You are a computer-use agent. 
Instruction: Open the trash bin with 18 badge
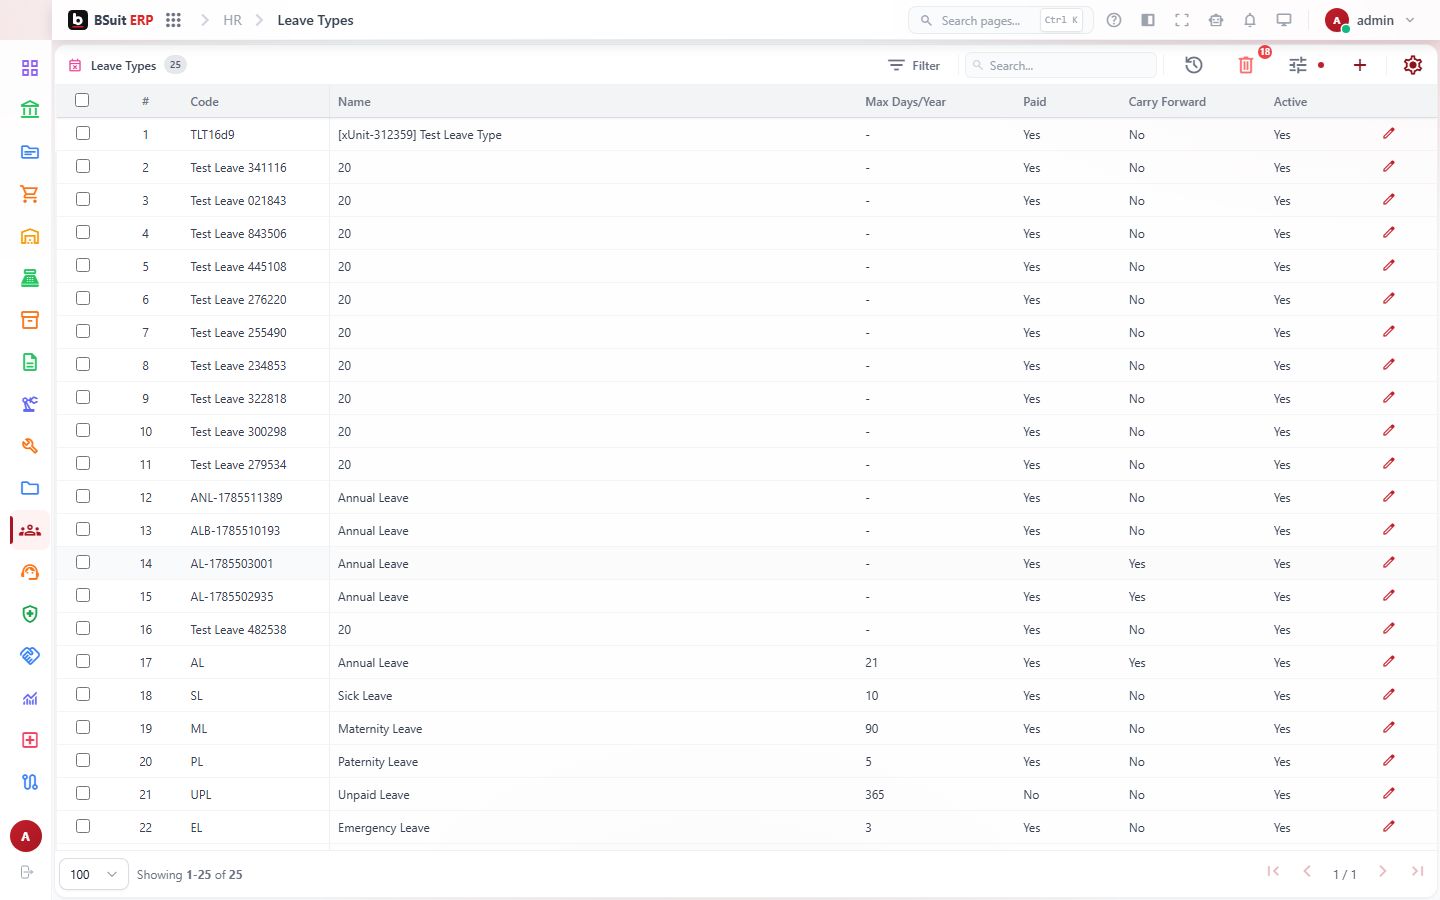(1246, 65)
